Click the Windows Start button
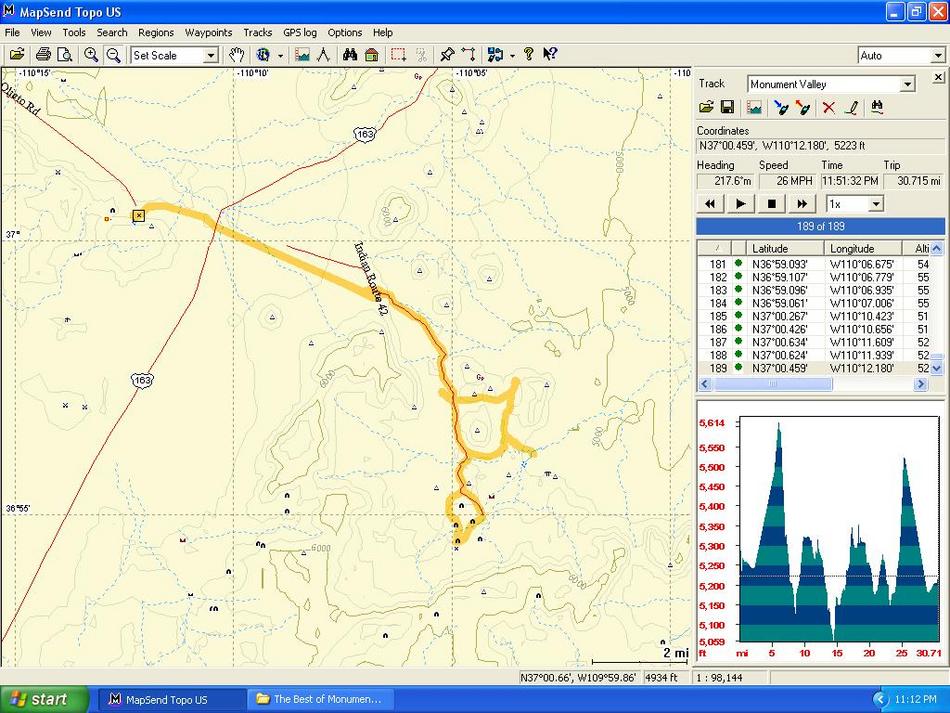950x713 pixels. (44, 700)
